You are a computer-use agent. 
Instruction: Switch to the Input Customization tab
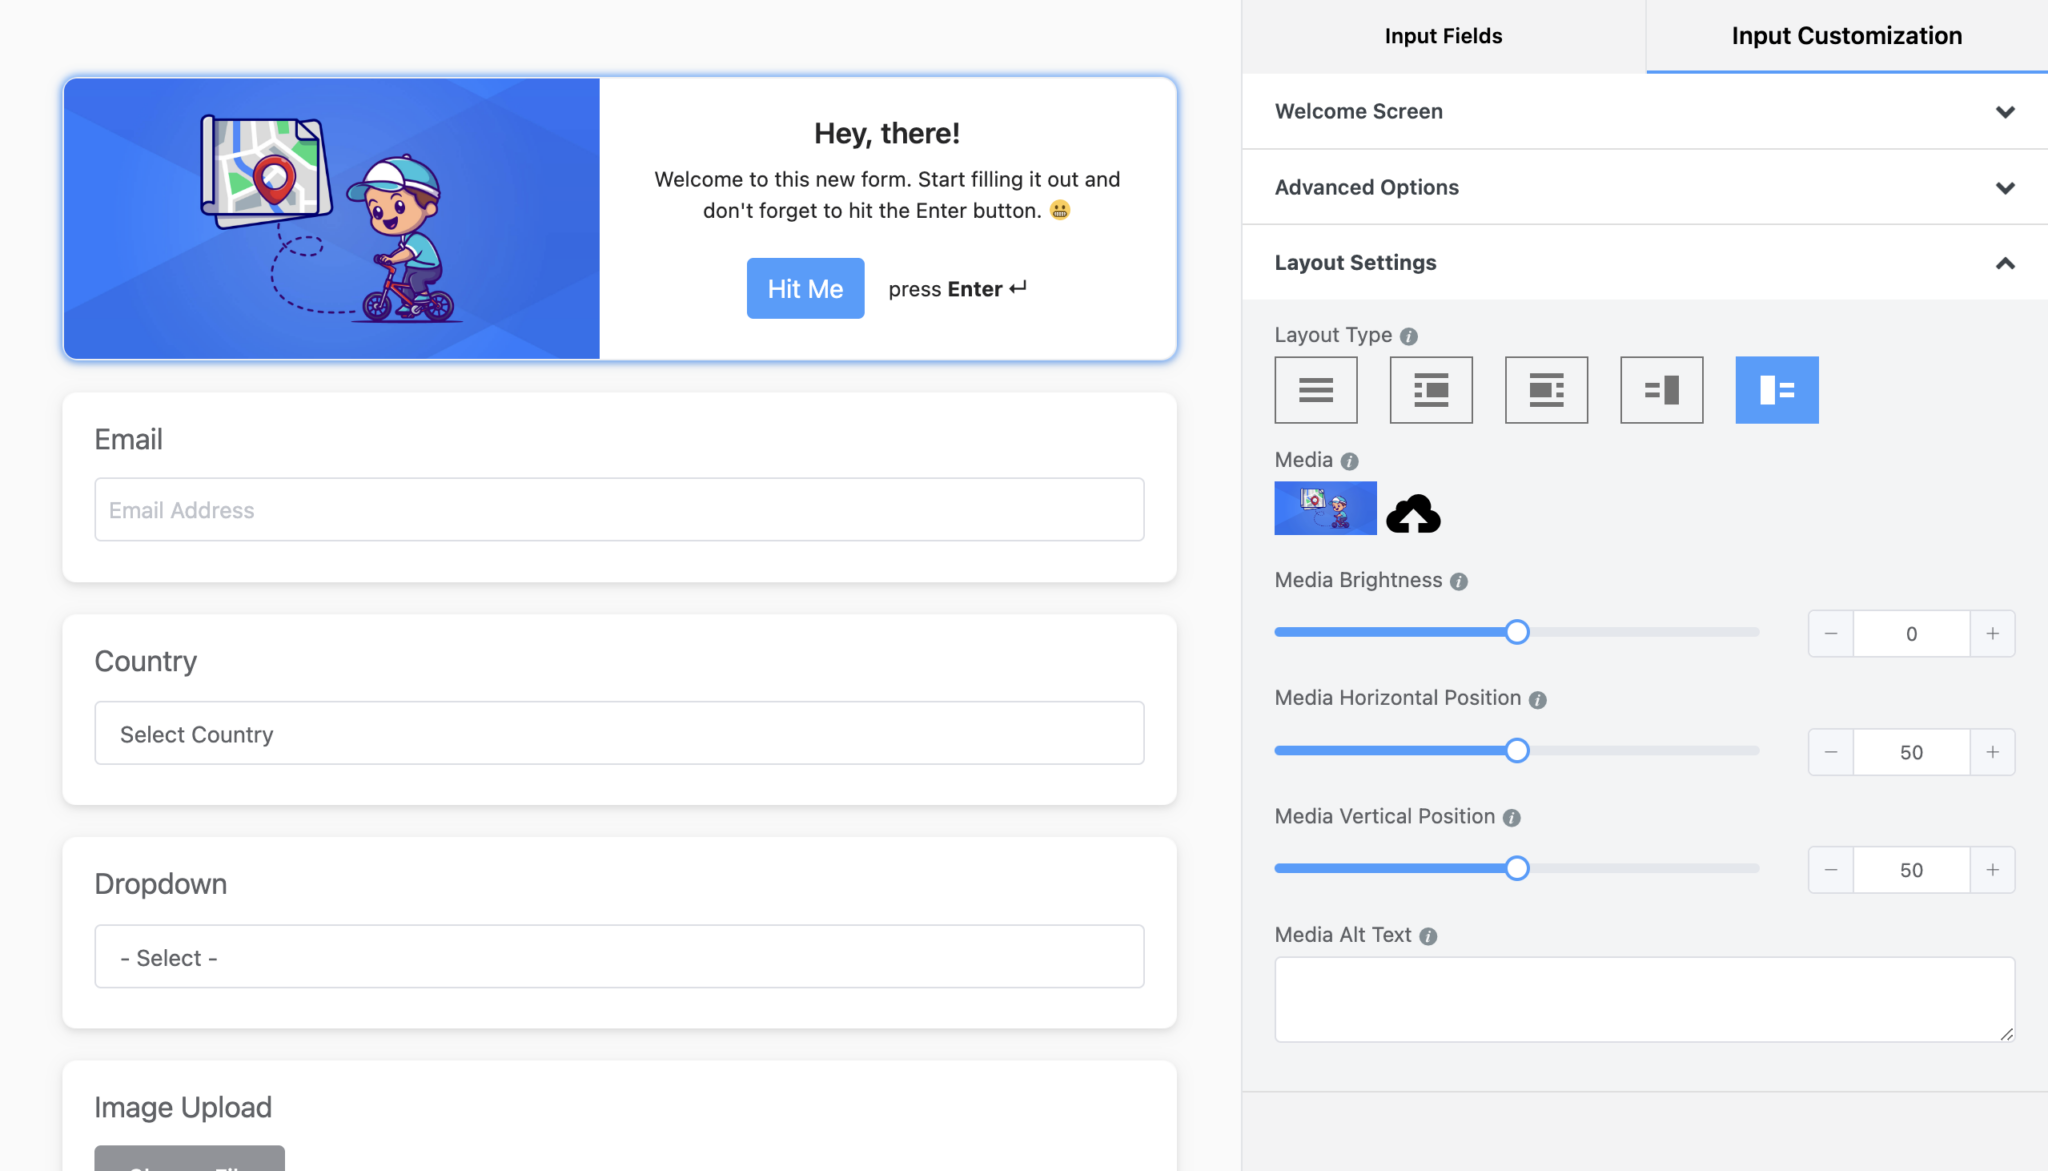coord(1845,36)
